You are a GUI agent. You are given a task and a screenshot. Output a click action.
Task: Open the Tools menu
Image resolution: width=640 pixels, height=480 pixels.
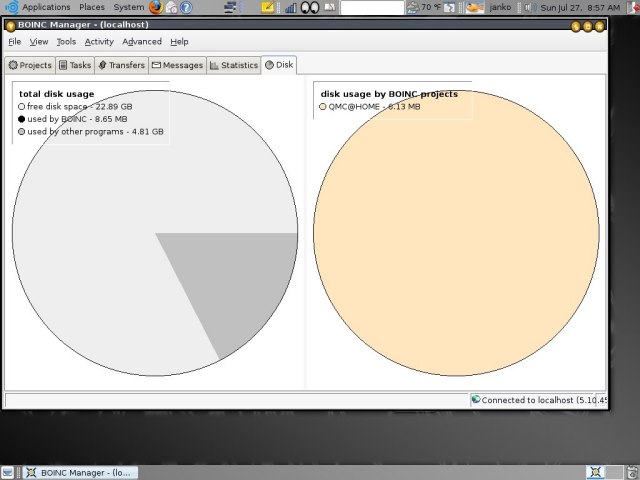point(66,42)
